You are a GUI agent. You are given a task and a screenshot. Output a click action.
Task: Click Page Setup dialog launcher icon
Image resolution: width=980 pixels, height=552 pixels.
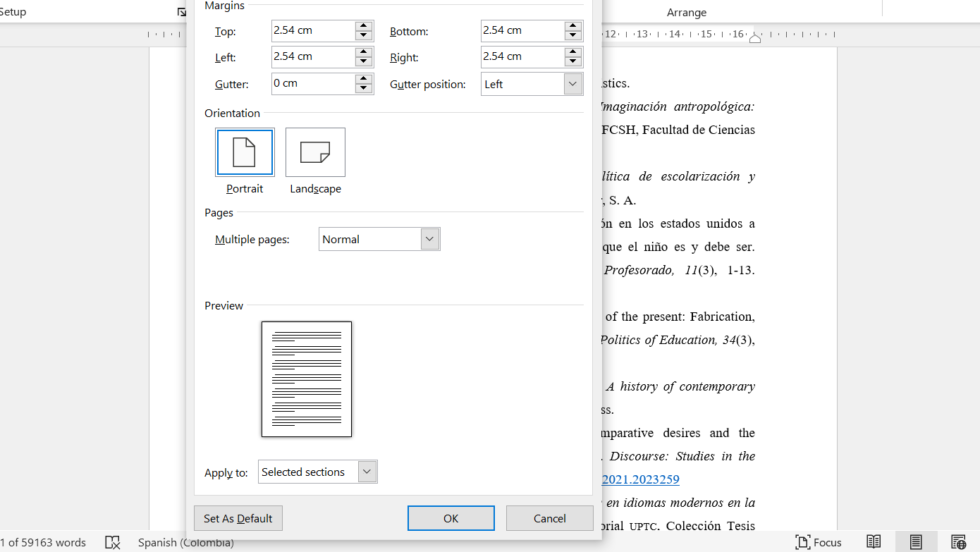click(x=181, y=12)
